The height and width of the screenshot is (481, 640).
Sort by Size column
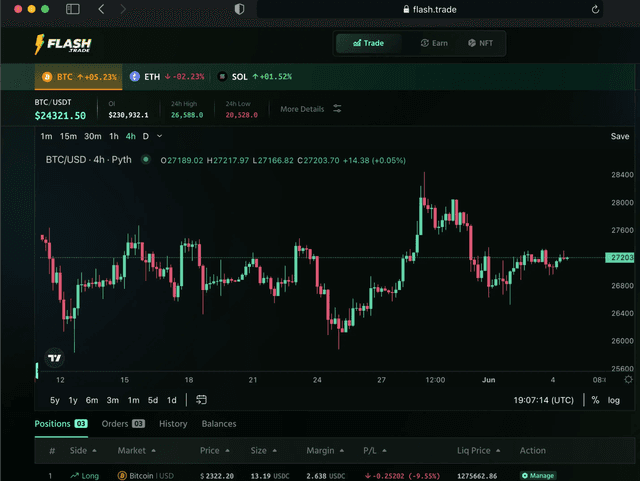(264, 450)
